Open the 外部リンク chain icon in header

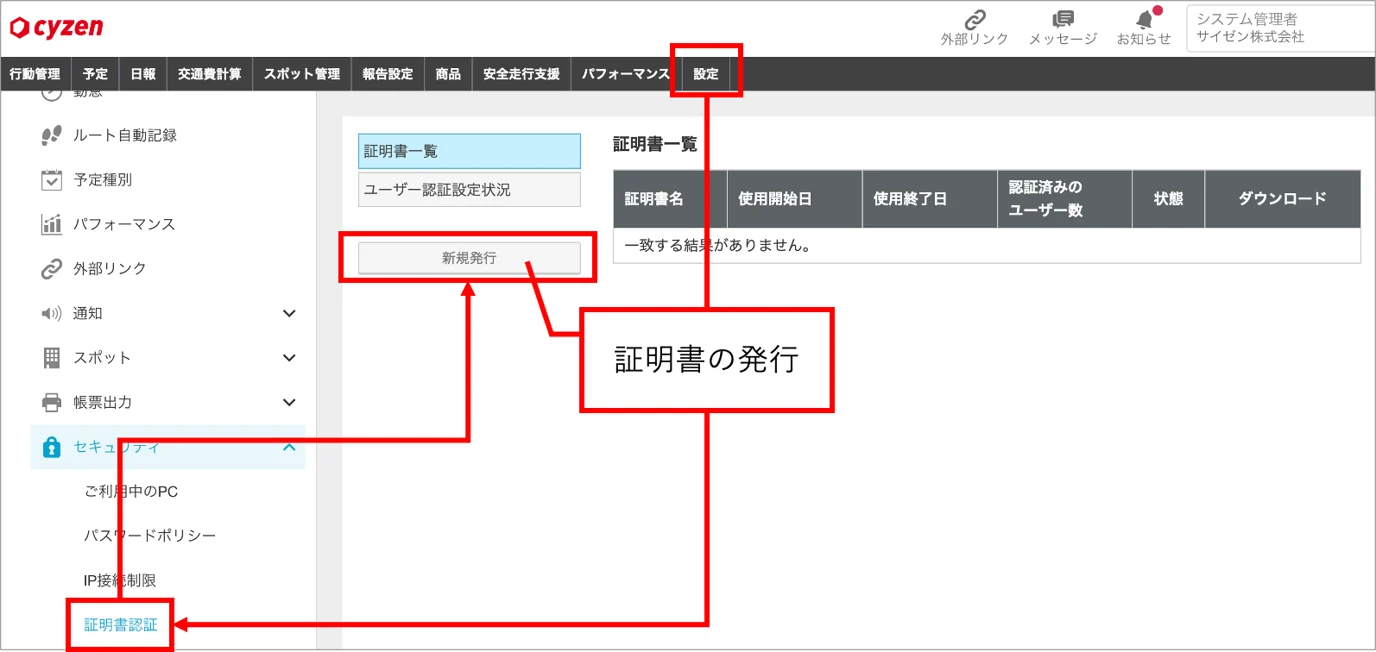(974, 20)
